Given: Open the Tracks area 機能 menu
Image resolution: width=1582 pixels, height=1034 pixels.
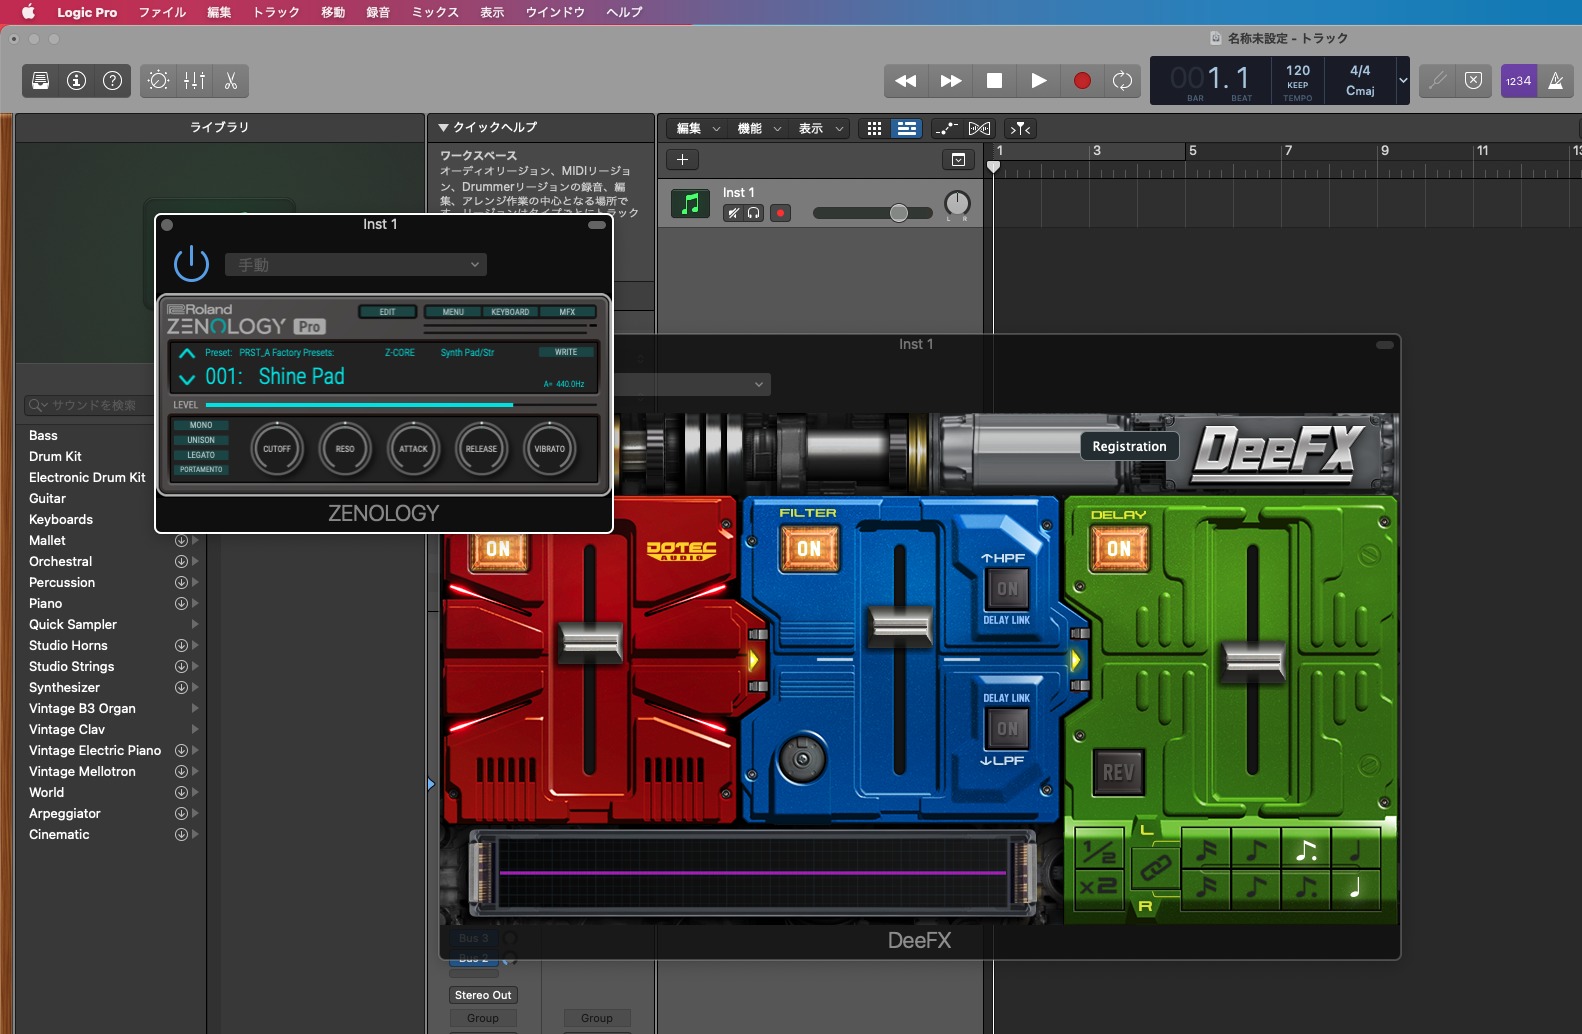Looking at the screenshot, I should [x=759, y=128].
